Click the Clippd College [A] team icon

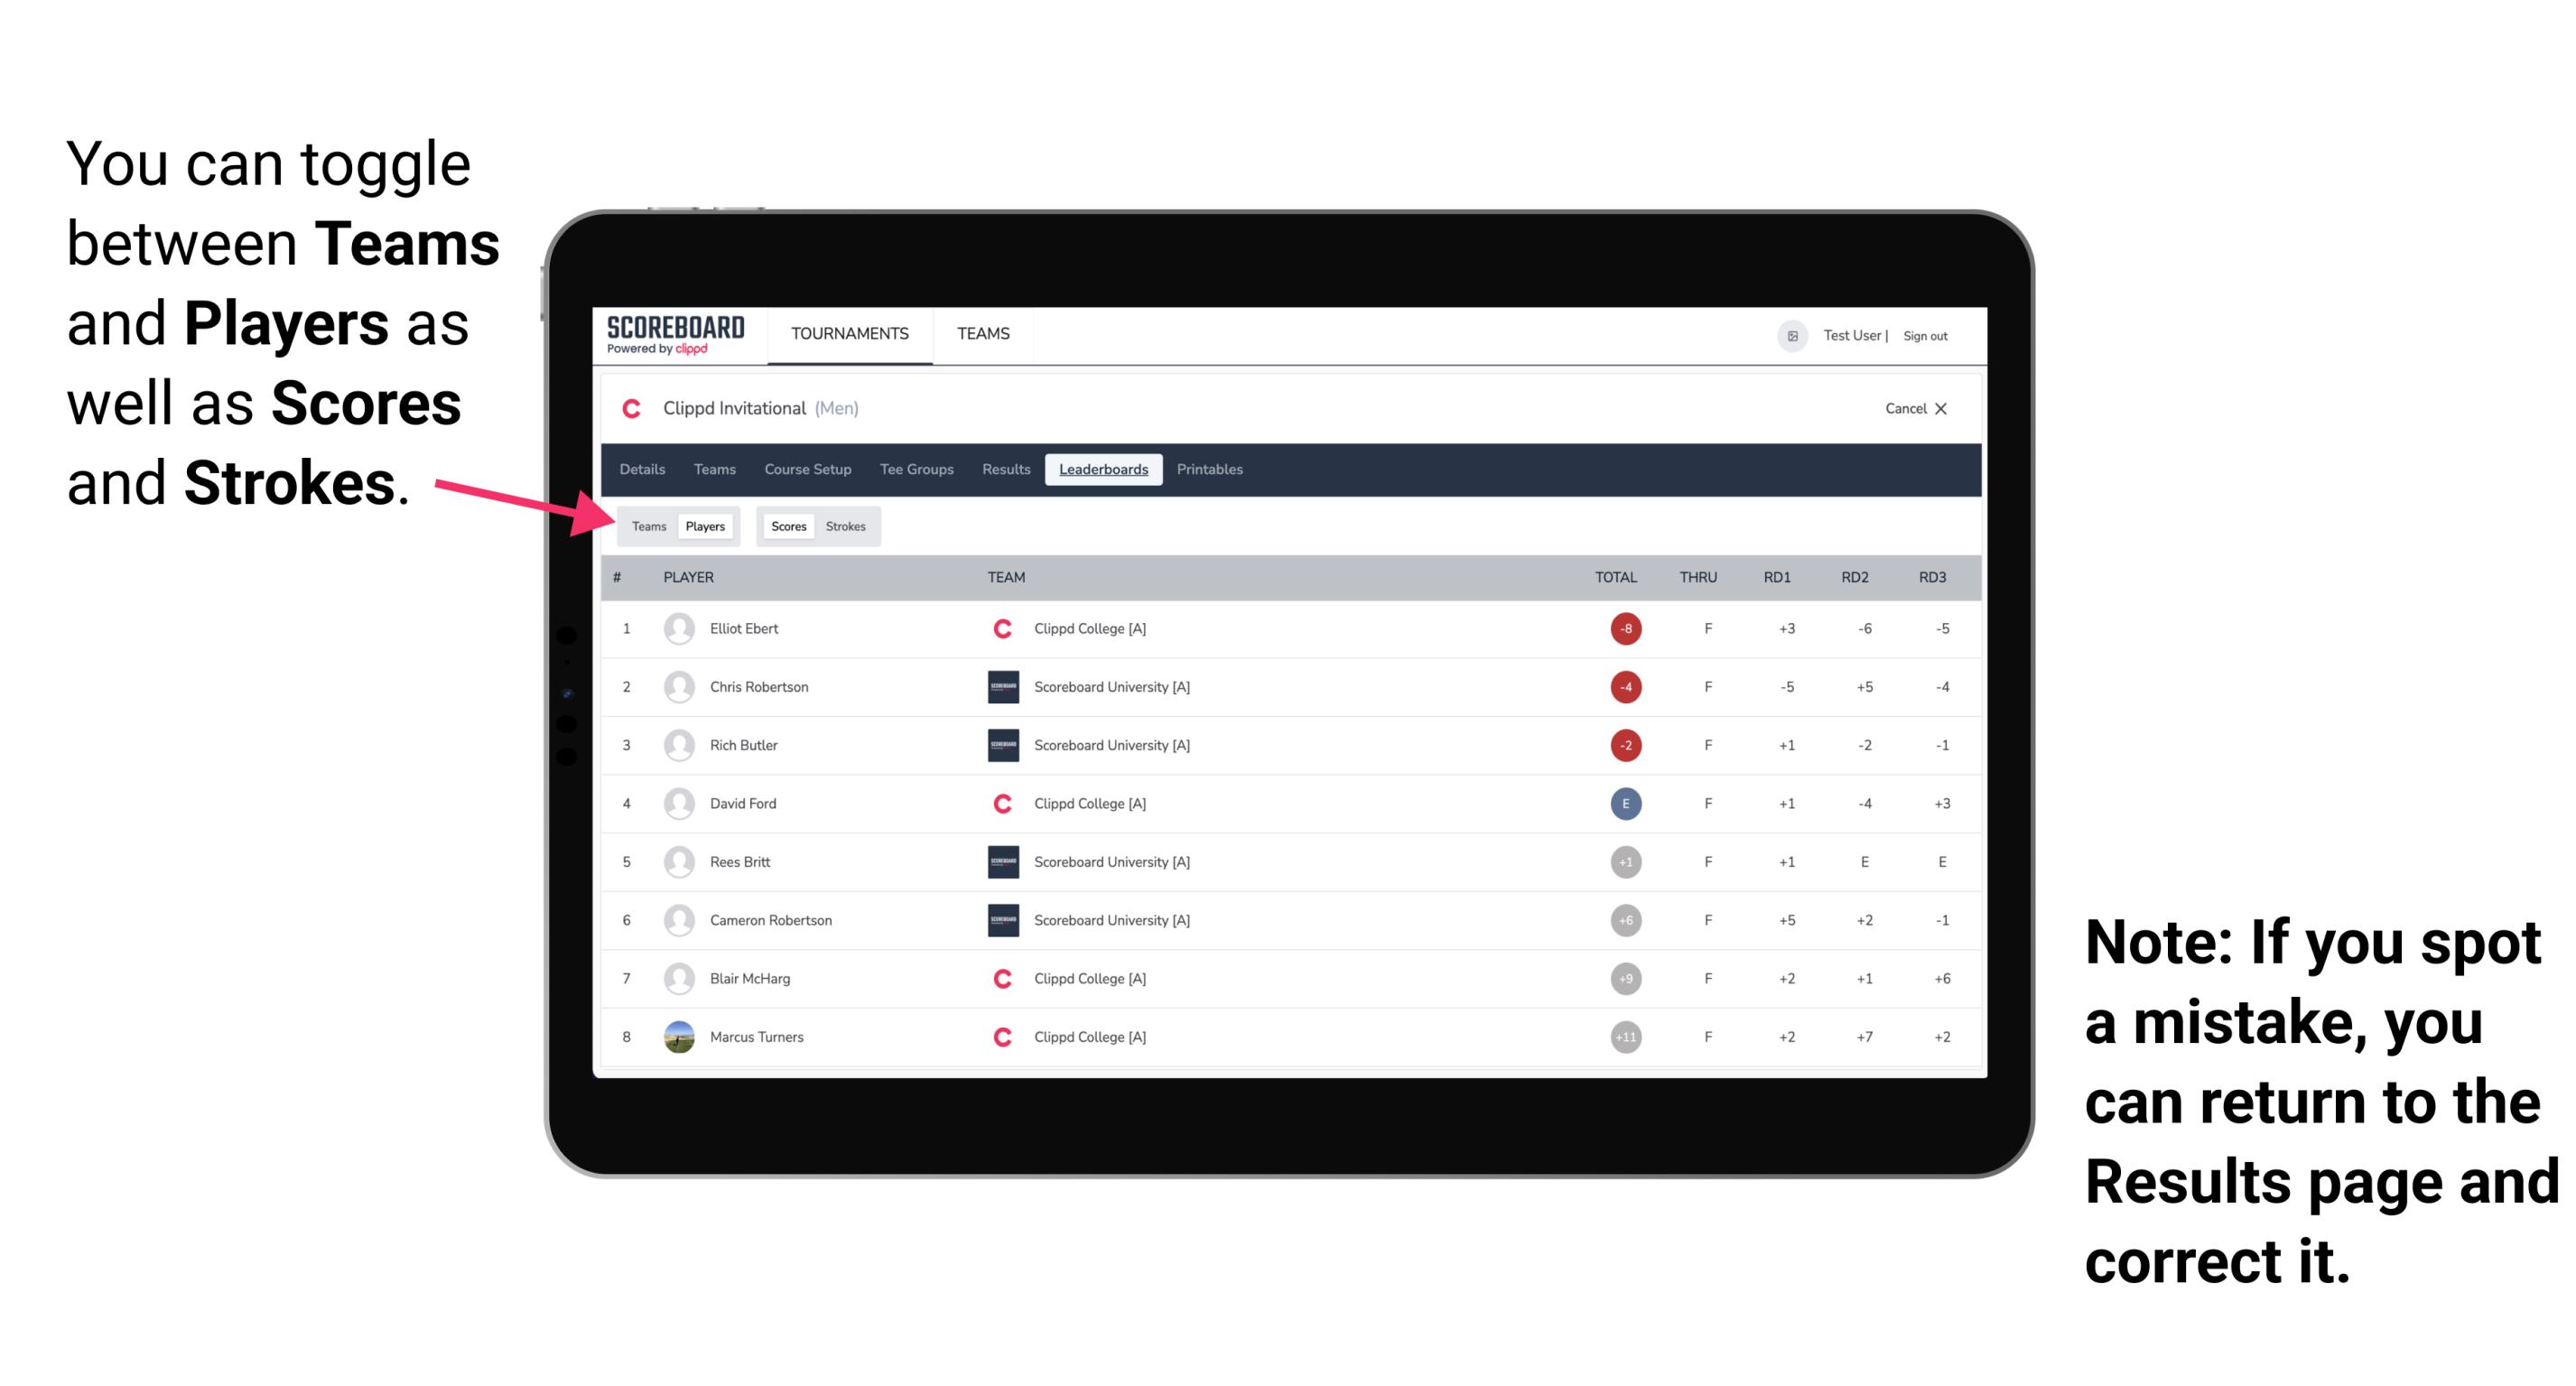[x=1000, y=627]
